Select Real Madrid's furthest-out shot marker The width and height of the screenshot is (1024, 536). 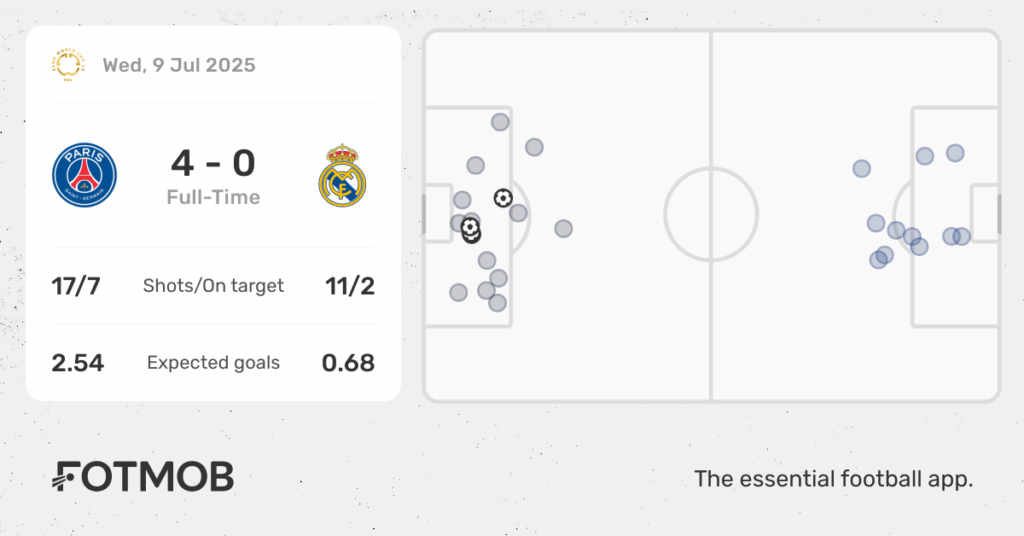(x=861, y=168)
